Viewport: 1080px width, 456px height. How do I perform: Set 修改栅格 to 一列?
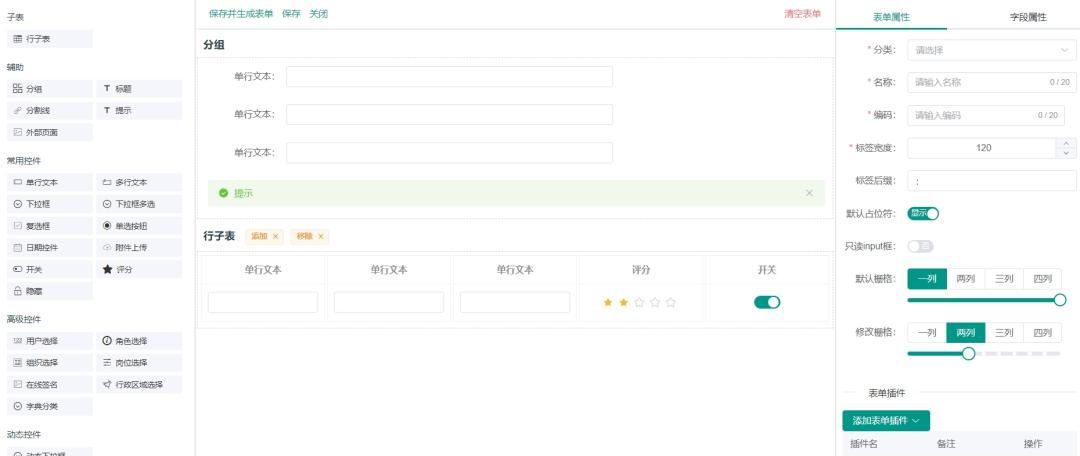click(x=927, y=333)
